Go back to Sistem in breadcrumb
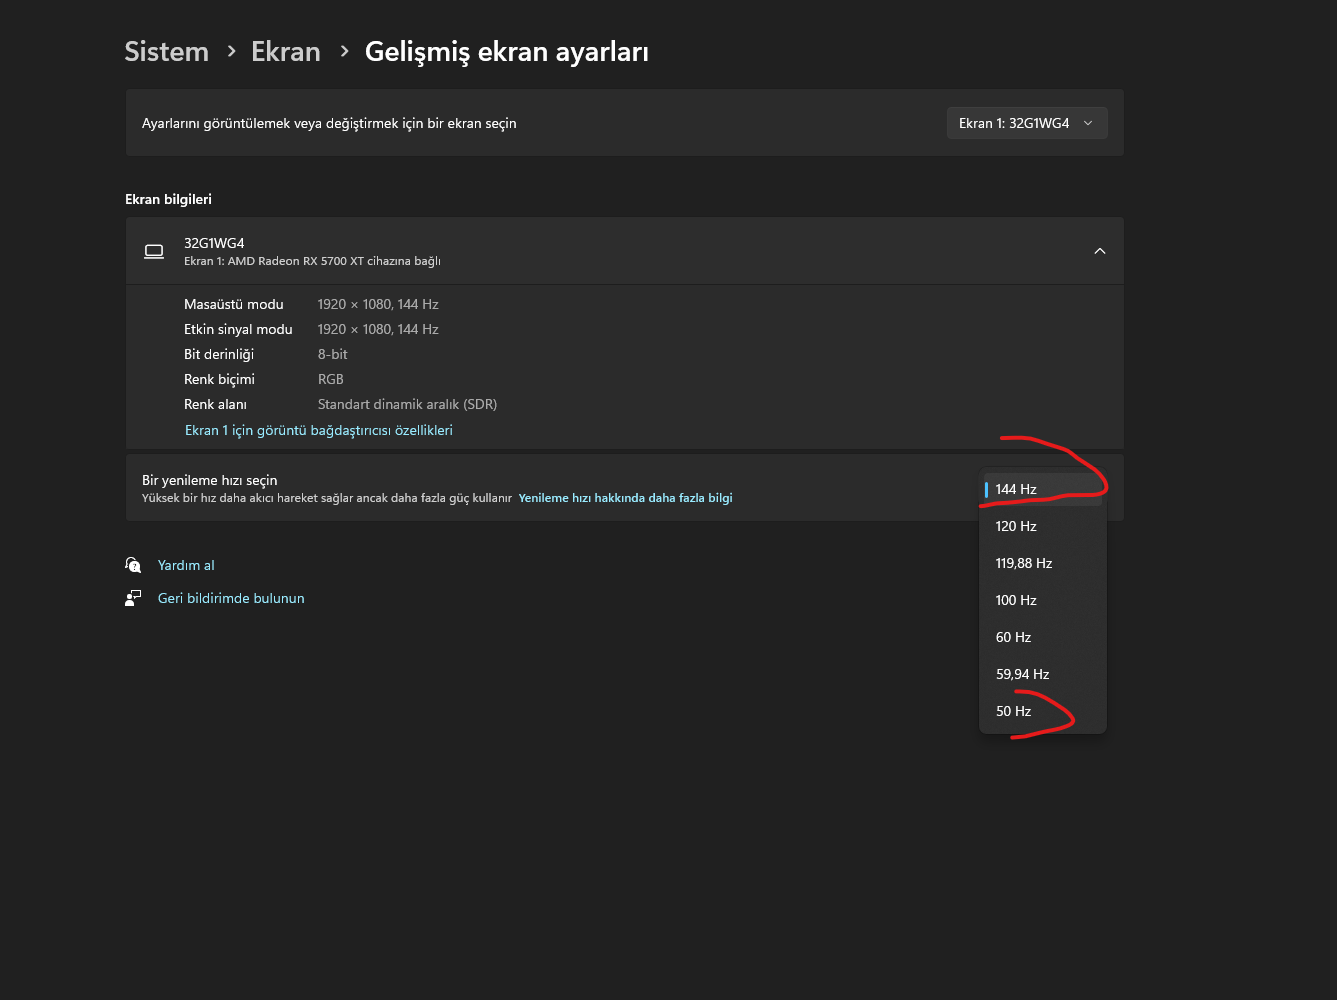1337x1000 pixels. click(x=166, y=52)
